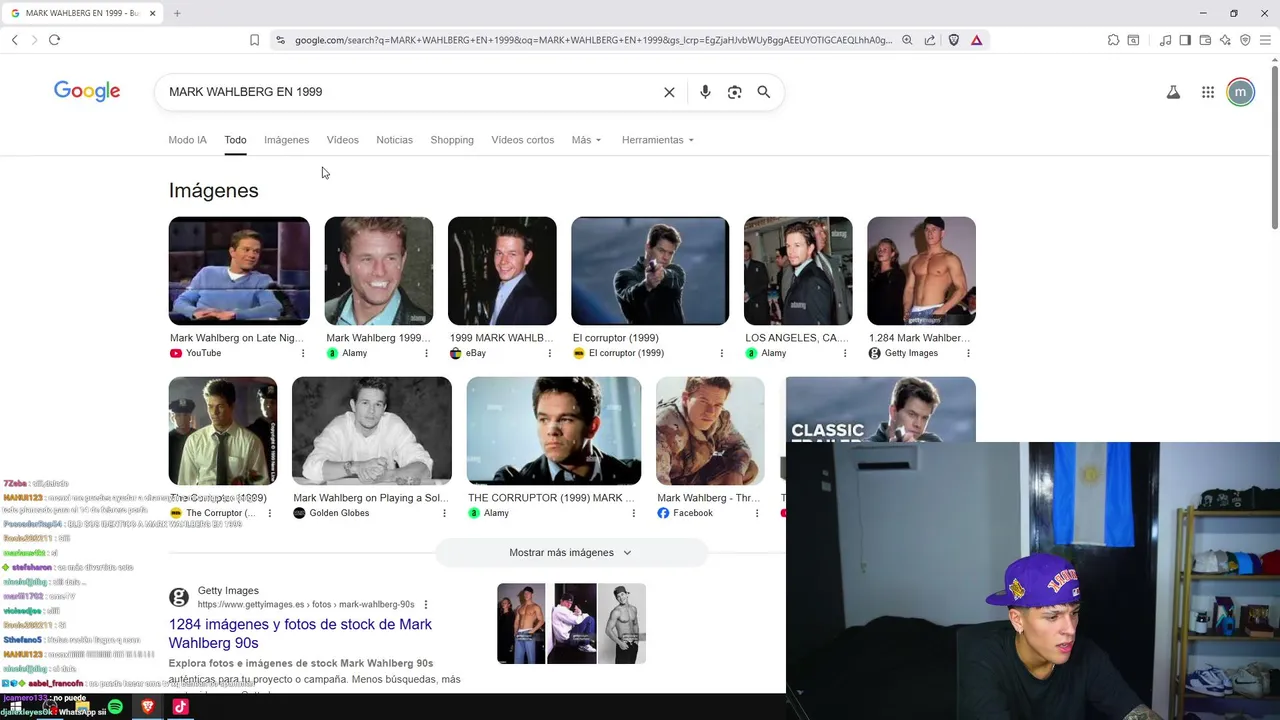Viewport: 1280px width, 720px height.
Task: Open the Brave Wallet
Action: [1205, 40]
